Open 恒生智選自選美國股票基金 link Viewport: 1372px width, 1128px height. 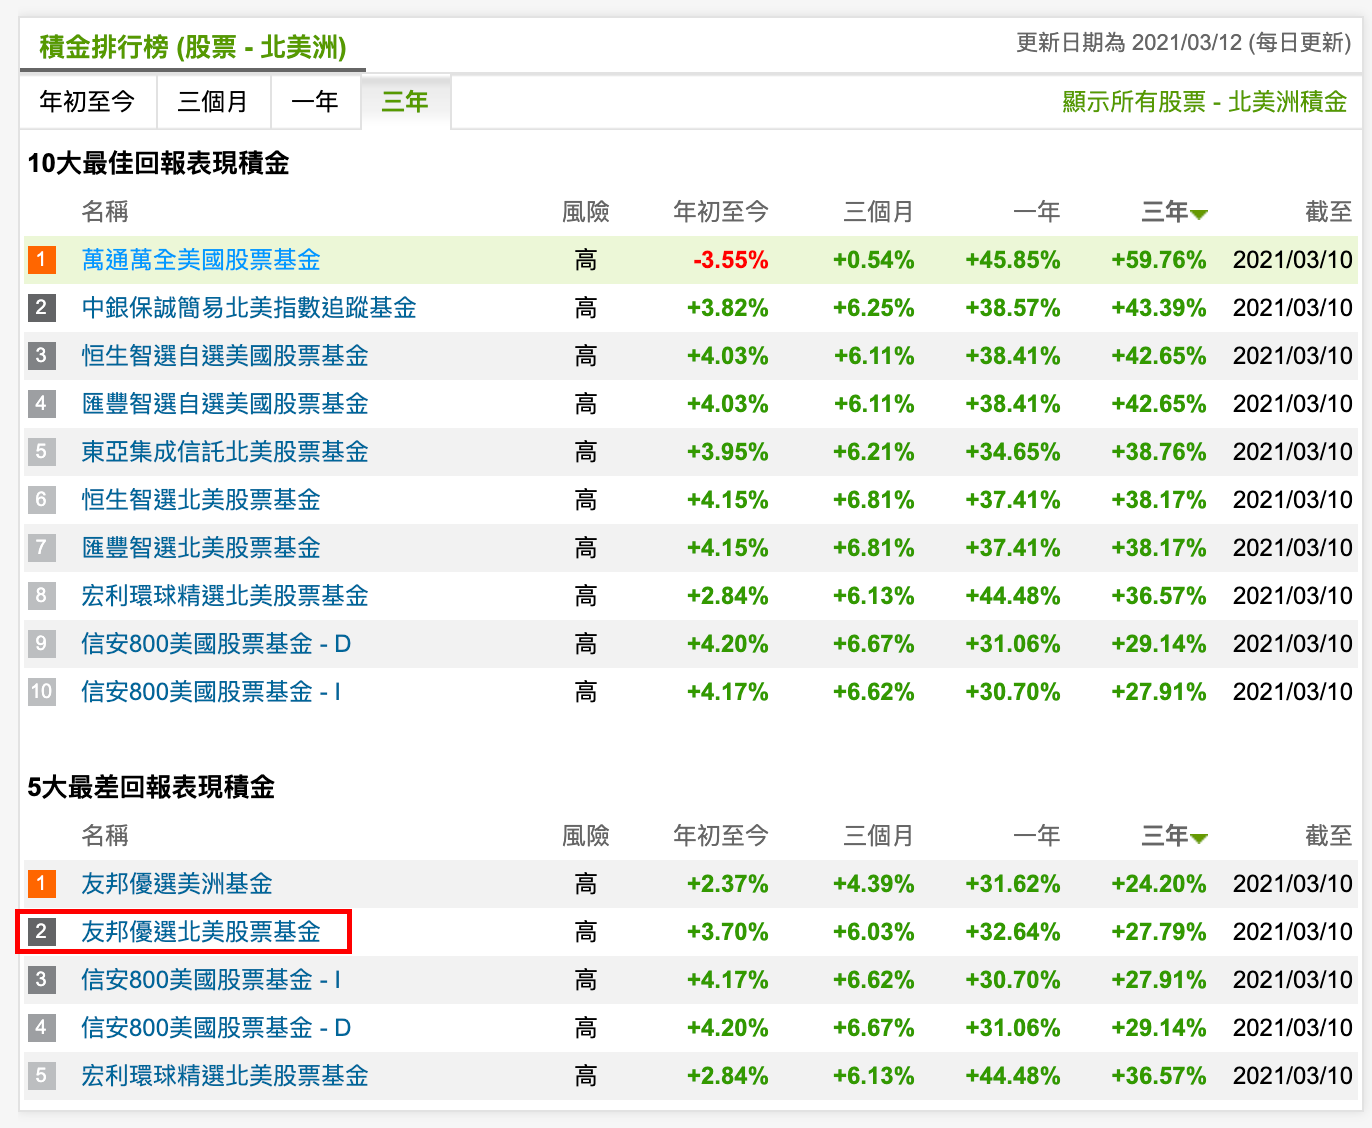coord(225,356)
